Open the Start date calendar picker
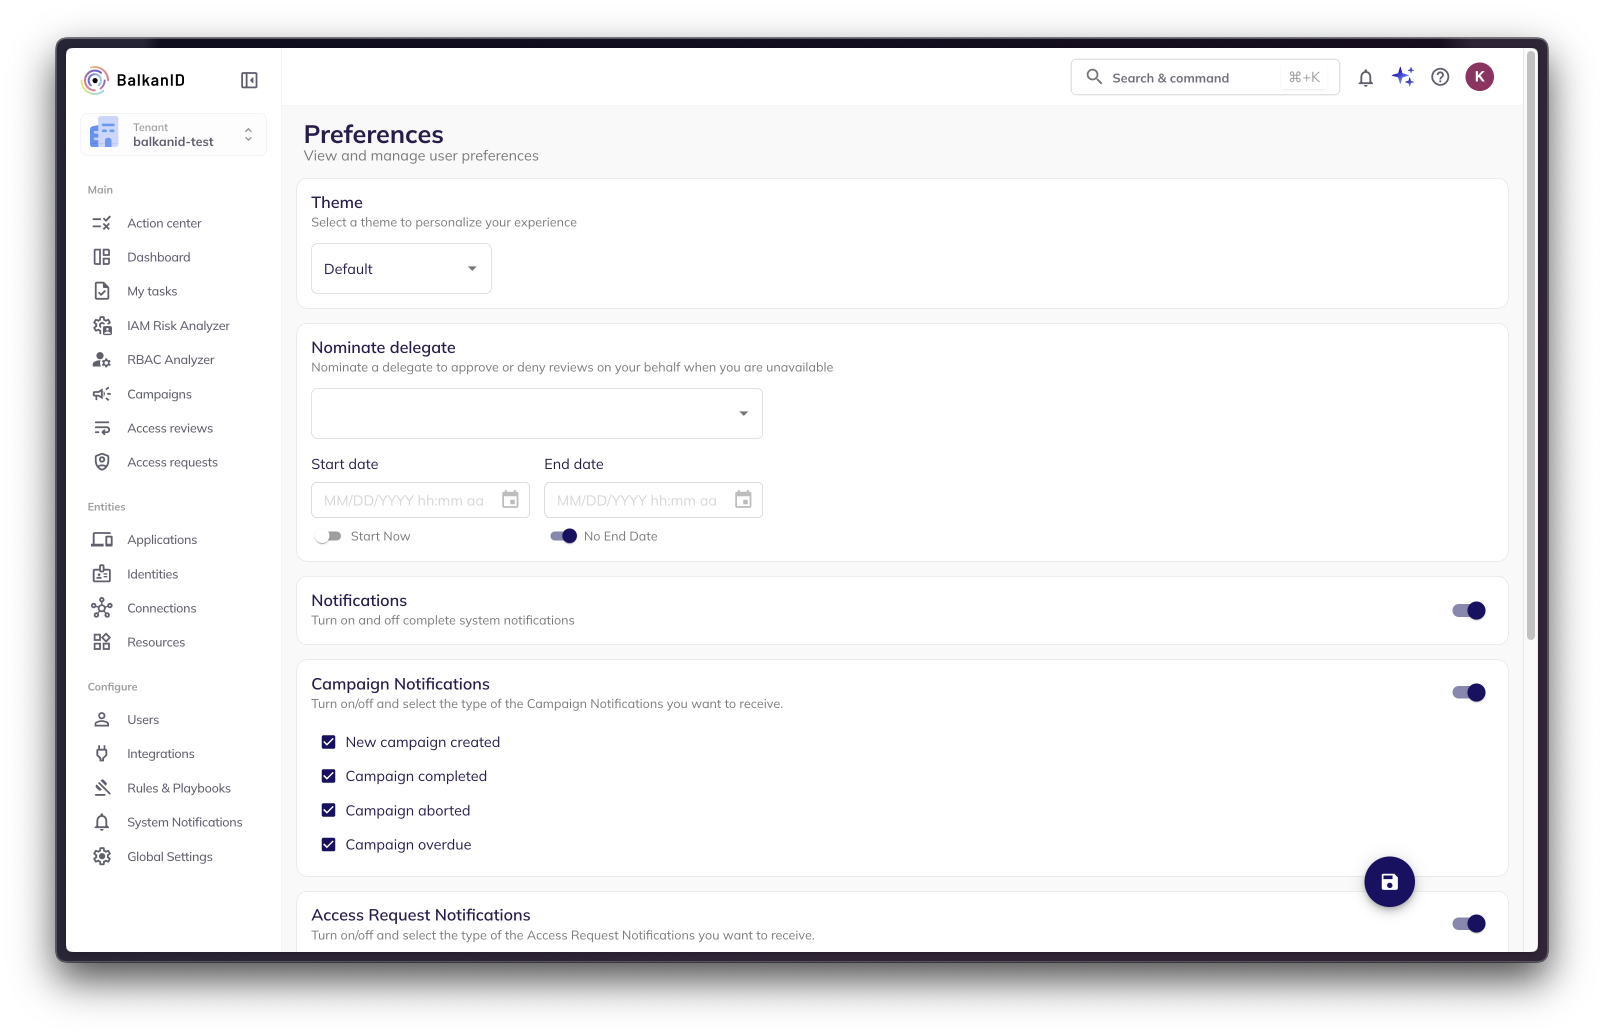Screen dimensions: 1604x1036 [x=510, y=500]
